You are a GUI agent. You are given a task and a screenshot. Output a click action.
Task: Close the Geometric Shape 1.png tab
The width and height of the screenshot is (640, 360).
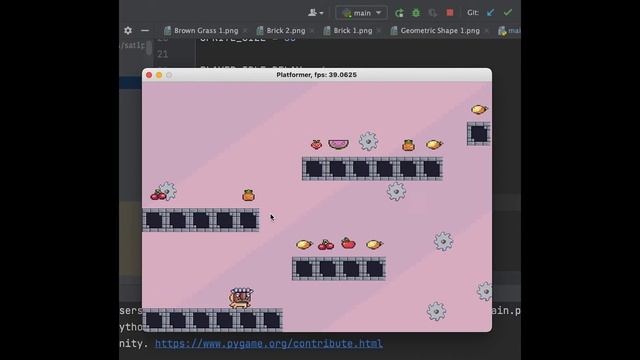click(487, 31)
